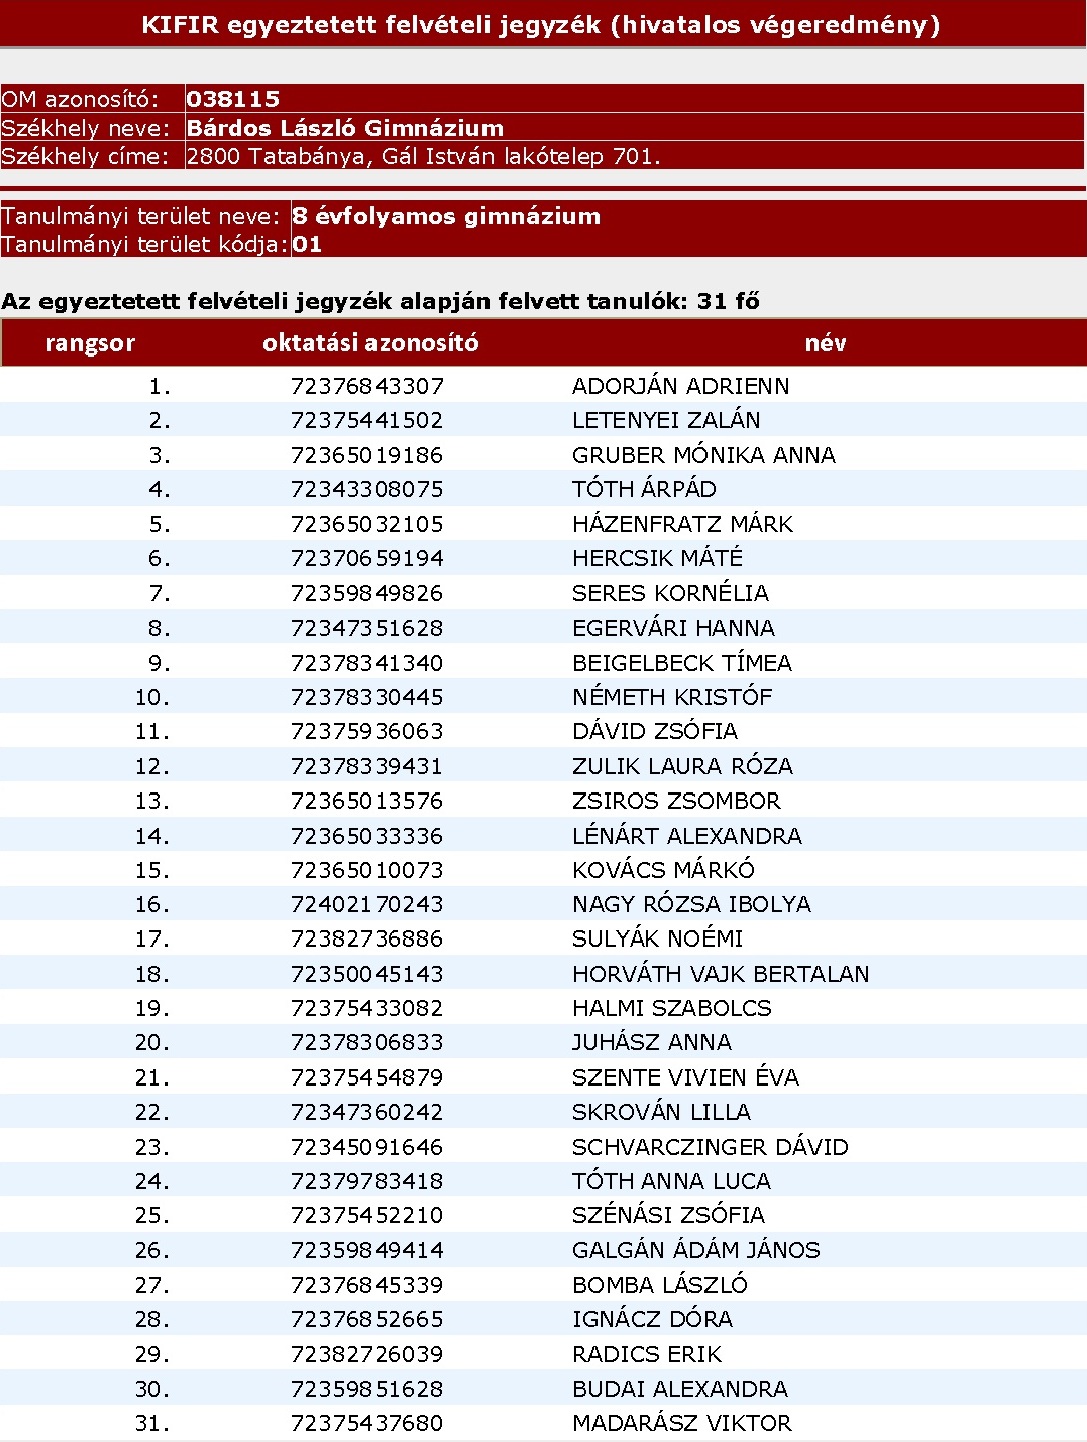Click the name GALGÁN ÁDÁM JÁNOS
This screenshot has width=1087, height=1442.
[695, 1250]
